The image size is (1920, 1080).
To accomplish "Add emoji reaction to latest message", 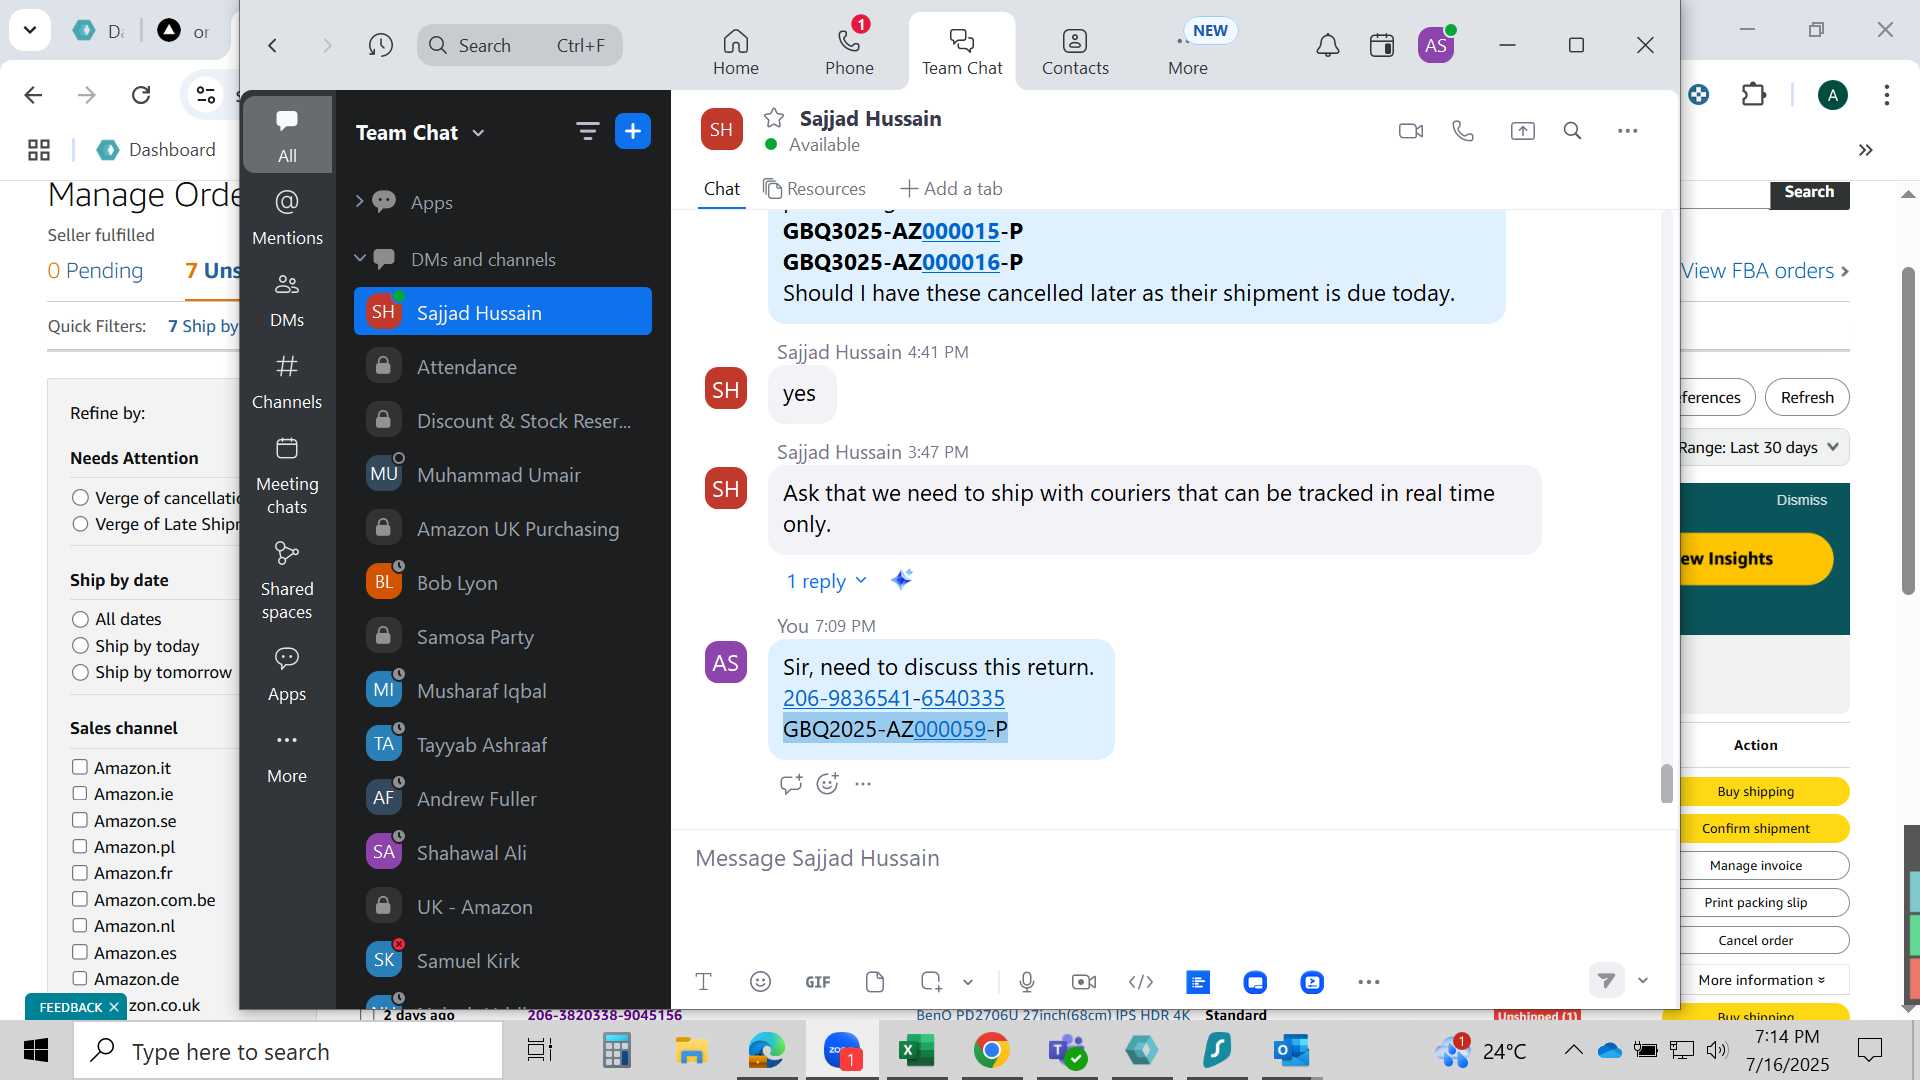I will click(x=827, y=784).
